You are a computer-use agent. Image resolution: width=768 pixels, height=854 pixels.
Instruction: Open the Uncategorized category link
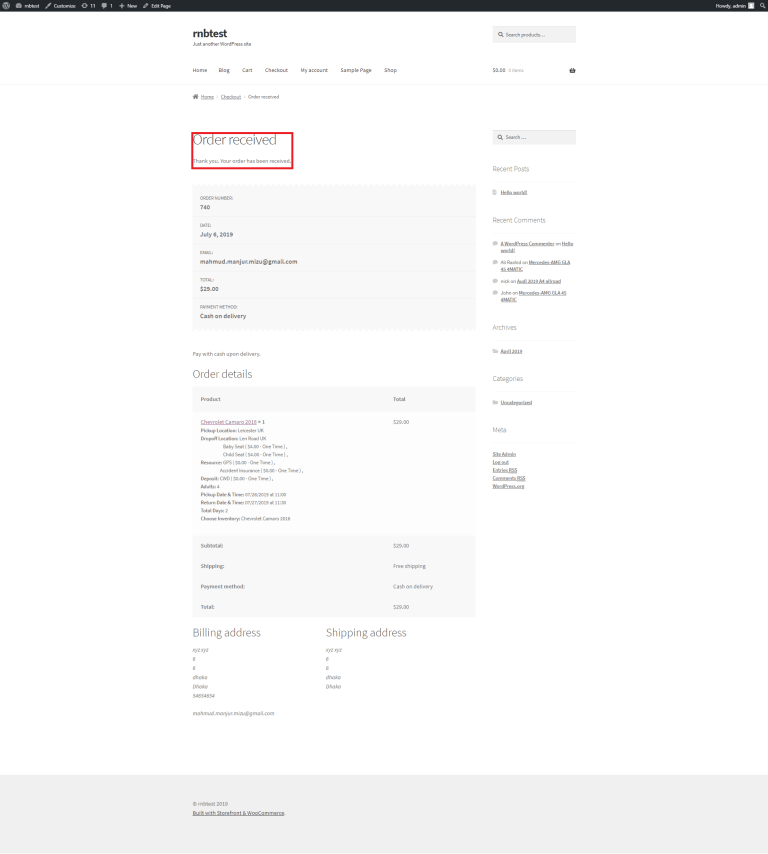point(516,402)
